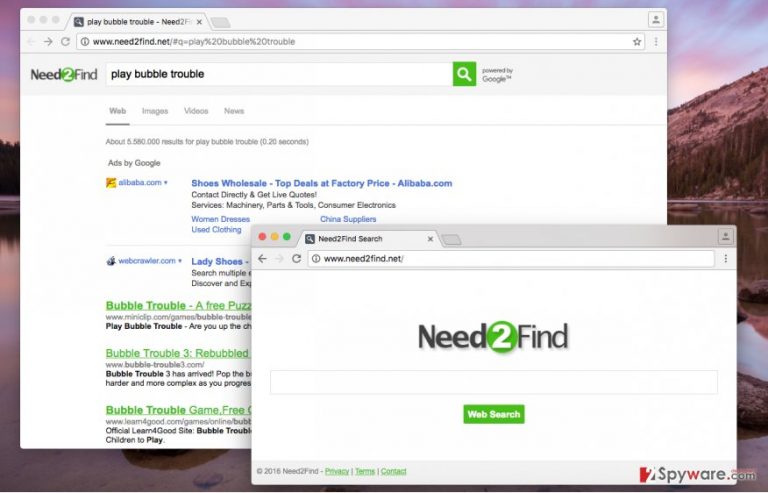This screenshot has width=768, height=493.
Task: Expand alibaba.com ad dropdown arrow
Action: [166, 183]
